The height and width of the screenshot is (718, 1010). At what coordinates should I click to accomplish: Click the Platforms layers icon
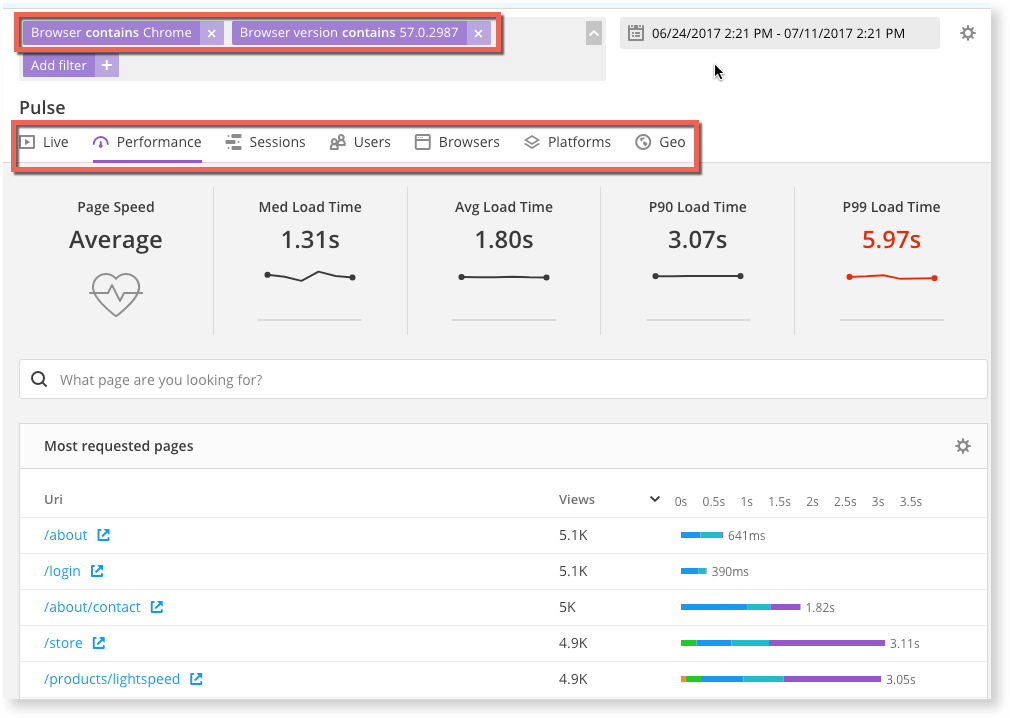tap(531, 141)
